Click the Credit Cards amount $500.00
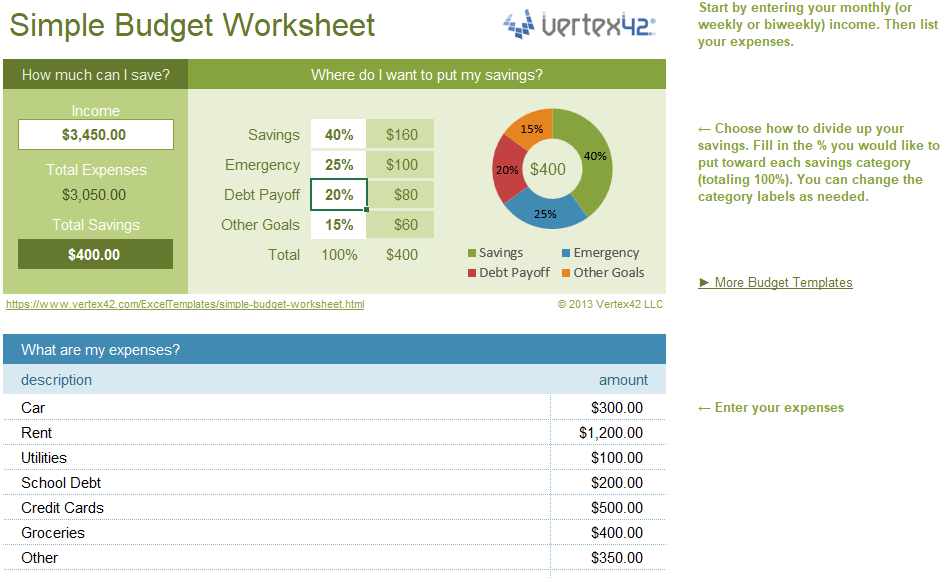 [x=616, y=508]
